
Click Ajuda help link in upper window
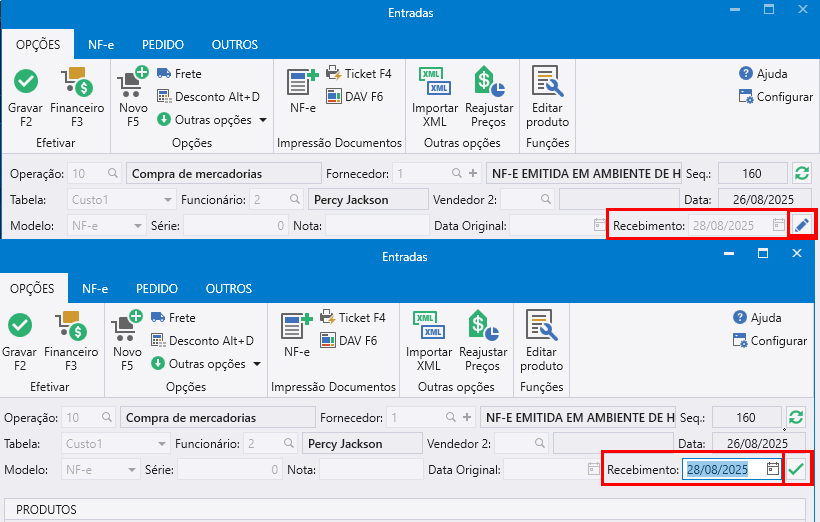[763, 74]
